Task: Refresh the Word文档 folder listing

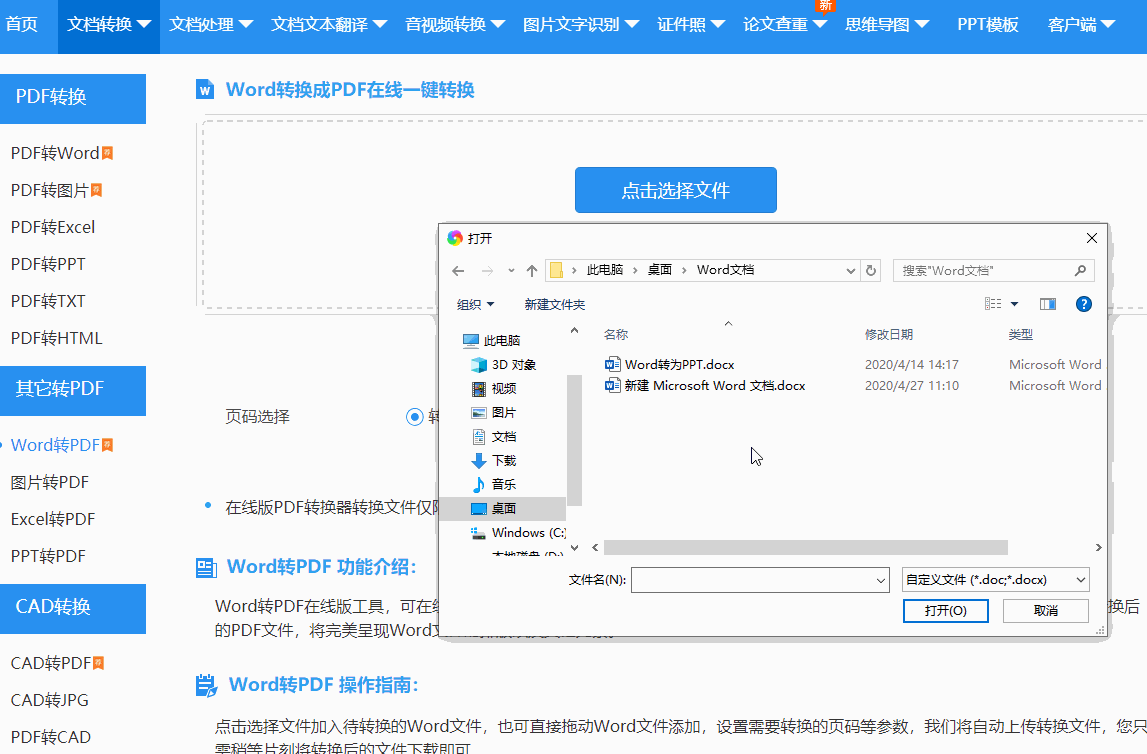Action: [x=870, y=271]
